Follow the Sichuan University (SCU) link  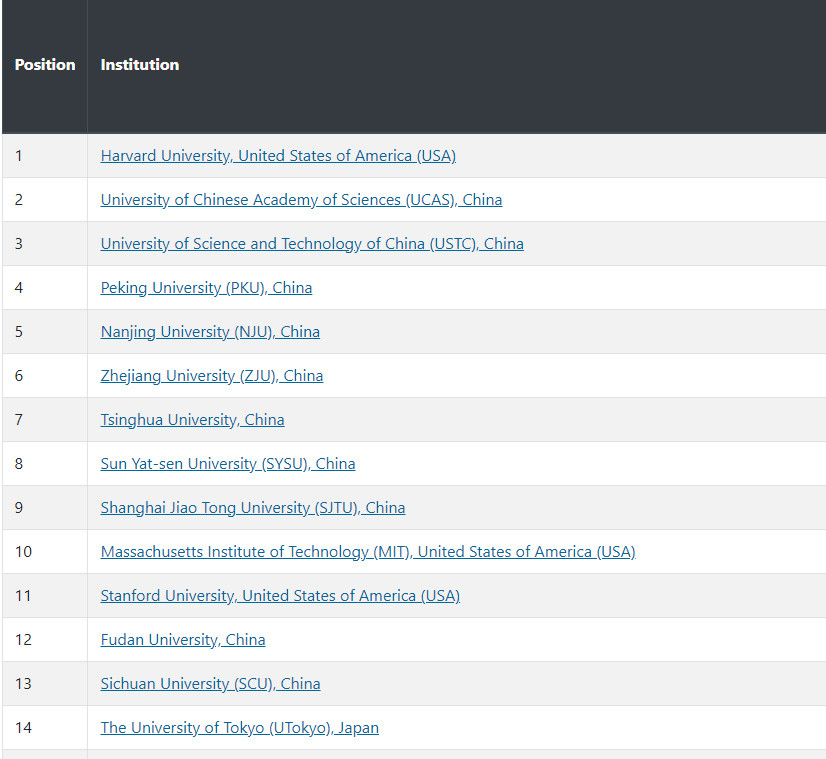[x=210, y=684]
